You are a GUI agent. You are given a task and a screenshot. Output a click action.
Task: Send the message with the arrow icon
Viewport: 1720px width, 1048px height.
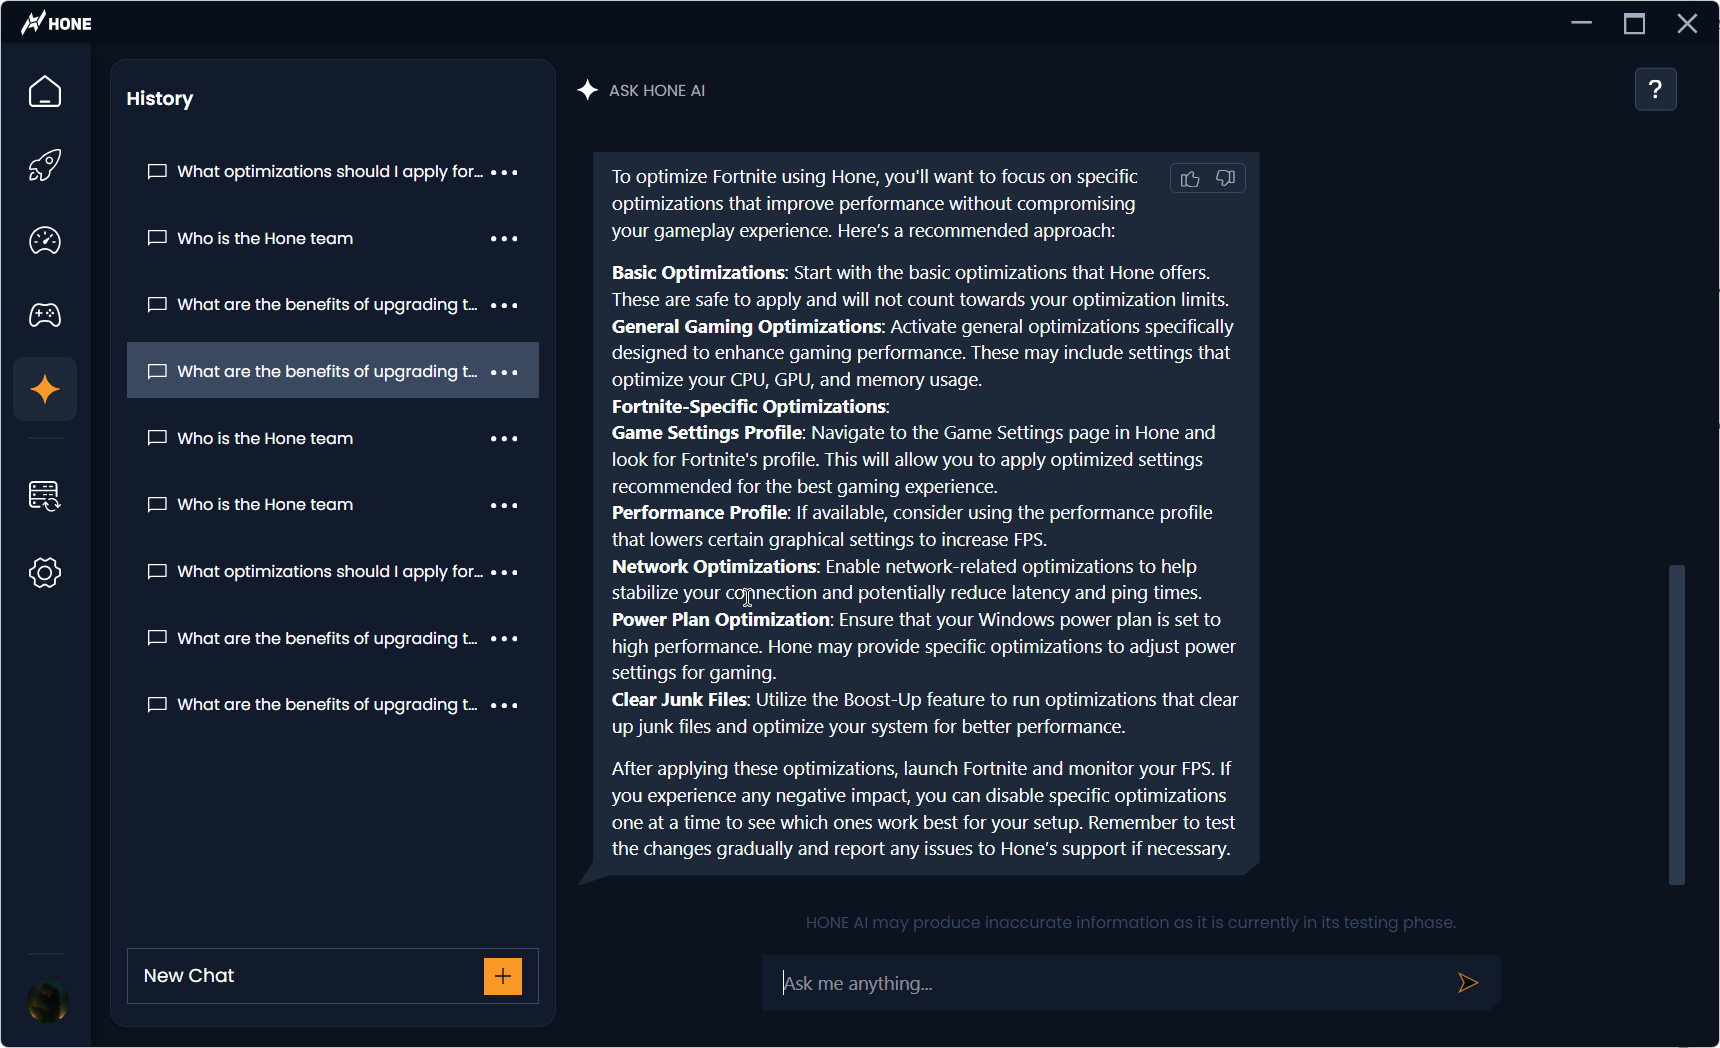(1467, 983)
